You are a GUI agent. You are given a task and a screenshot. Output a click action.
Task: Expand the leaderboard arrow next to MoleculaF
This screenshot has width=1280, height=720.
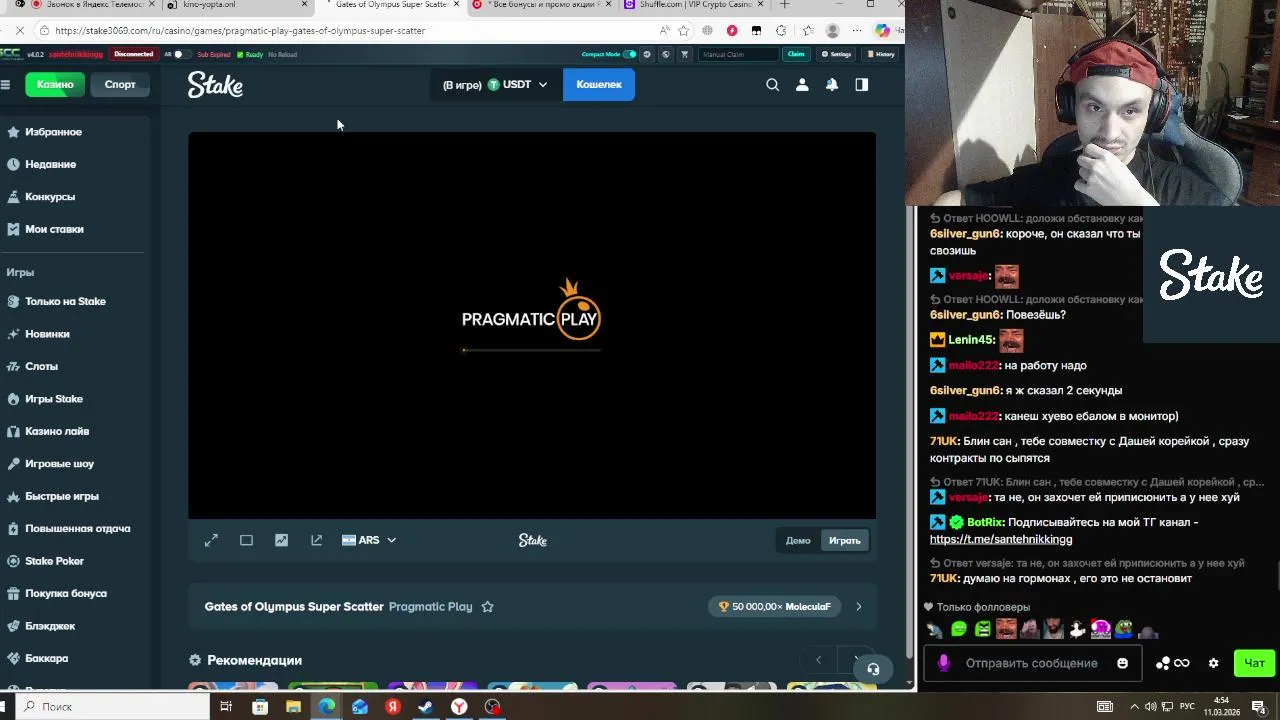858,607
